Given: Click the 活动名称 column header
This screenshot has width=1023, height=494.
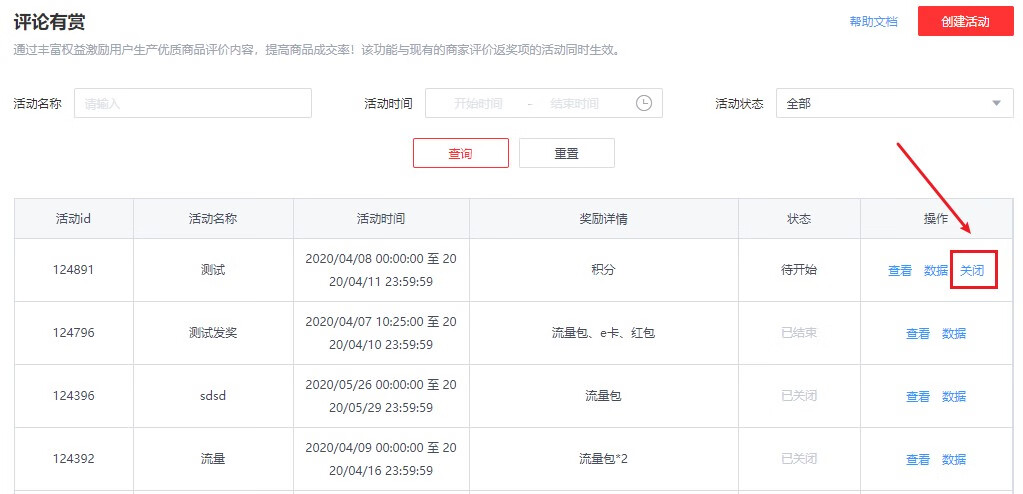Looking at the screenshot, I should click(213, 219).
